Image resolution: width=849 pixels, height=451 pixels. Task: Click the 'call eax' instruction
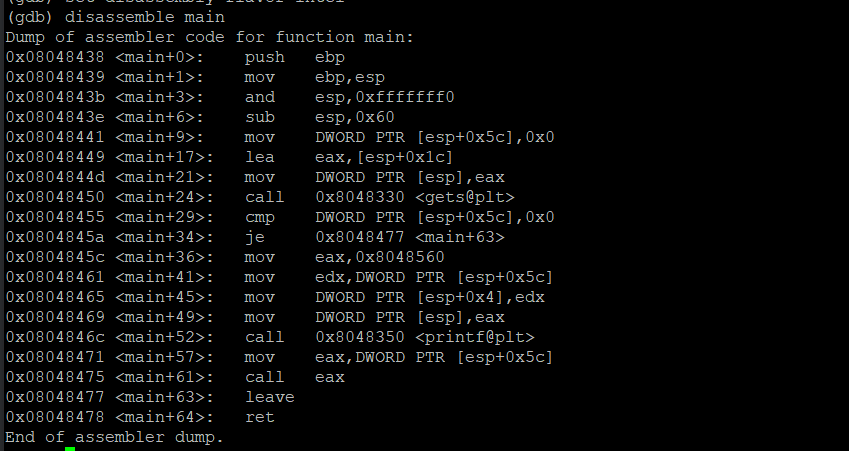click(x=294, y=377)
